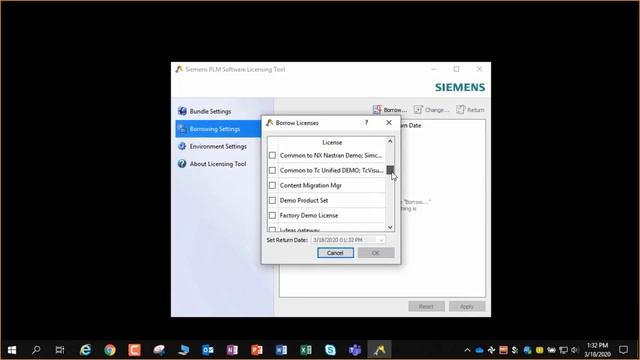Image resolution: width=640 pixels, height=360 pixels.
Task: Check the Factory Demo License box
Action: click(272, 215)
